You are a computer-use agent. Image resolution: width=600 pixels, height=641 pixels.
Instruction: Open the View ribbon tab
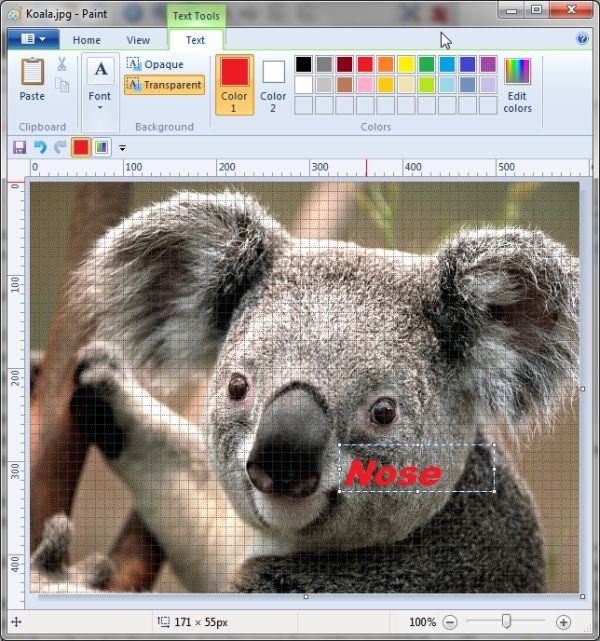point(138,40)
